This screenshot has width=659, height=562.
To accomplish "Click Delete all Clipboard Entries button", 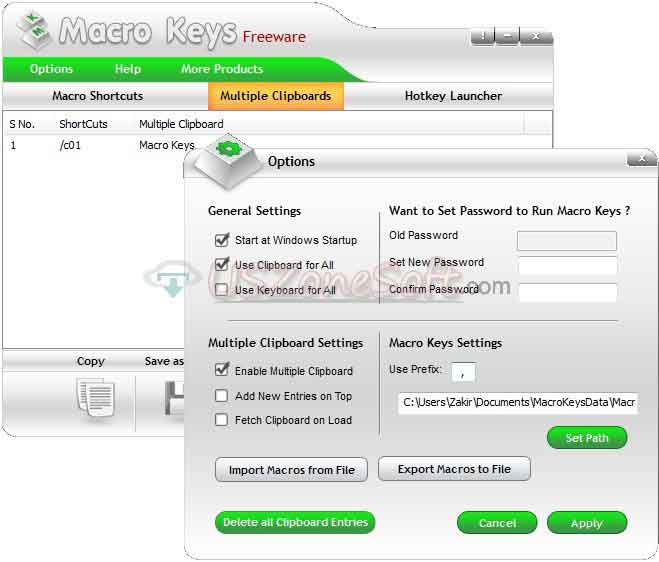I will (295, 522).
